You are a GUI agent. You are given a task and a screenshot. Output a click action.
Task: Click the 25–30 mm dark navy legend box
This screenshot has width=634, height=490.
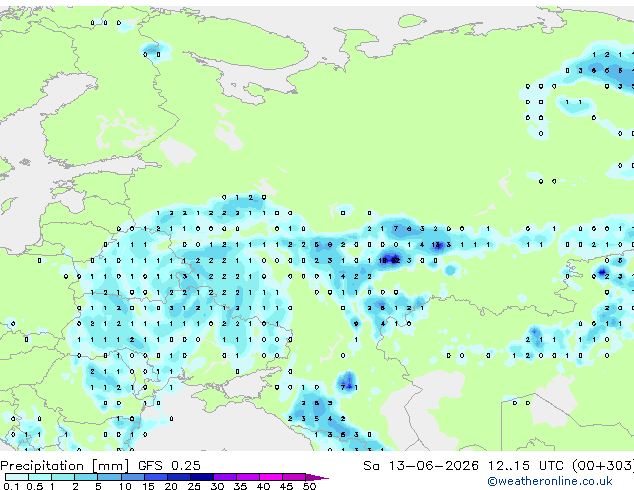click(x=201, y=477)
